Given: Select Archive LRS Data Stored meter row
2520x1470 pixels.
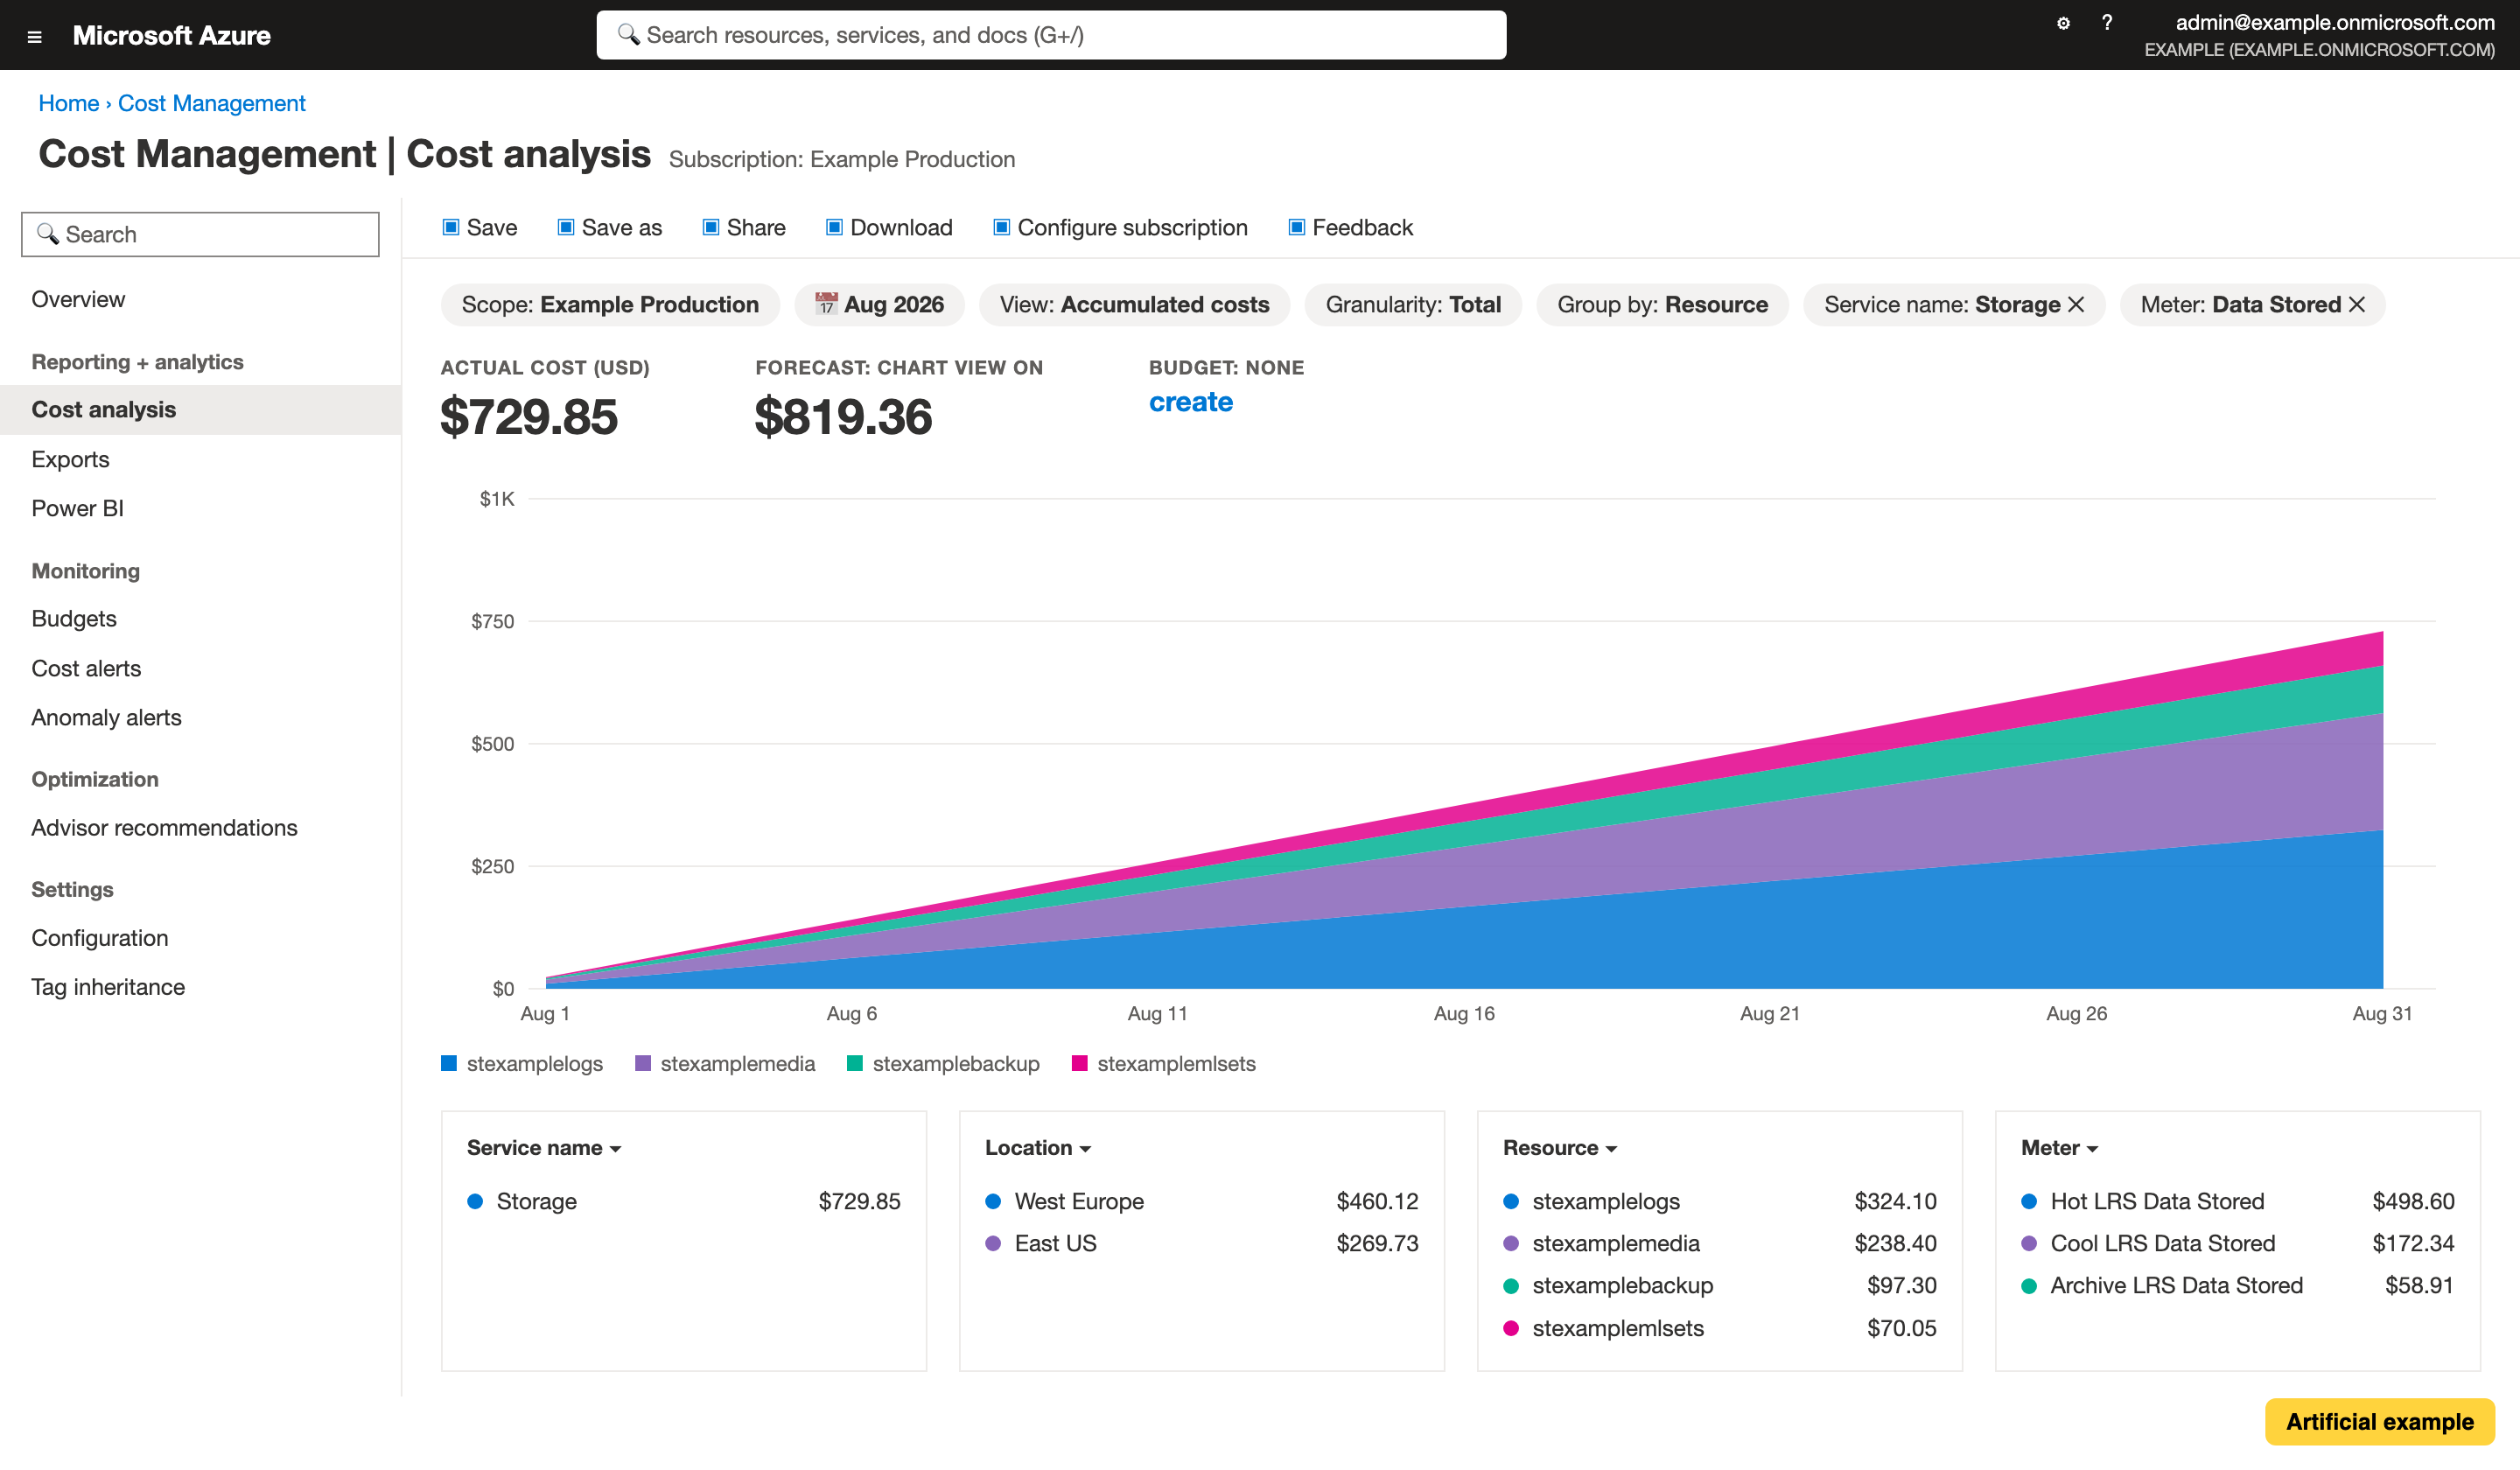Looking at the screenshot, I should tap(2237, 1285).
